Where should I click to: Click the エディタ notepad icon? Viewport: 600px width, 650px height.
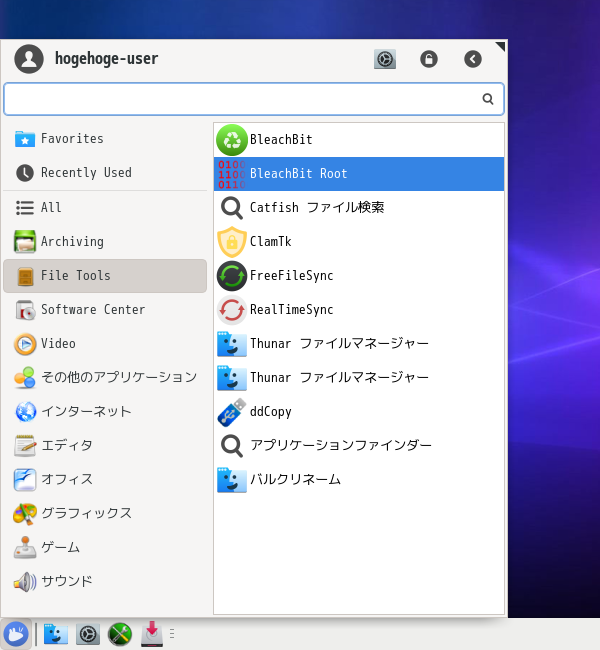25,446
